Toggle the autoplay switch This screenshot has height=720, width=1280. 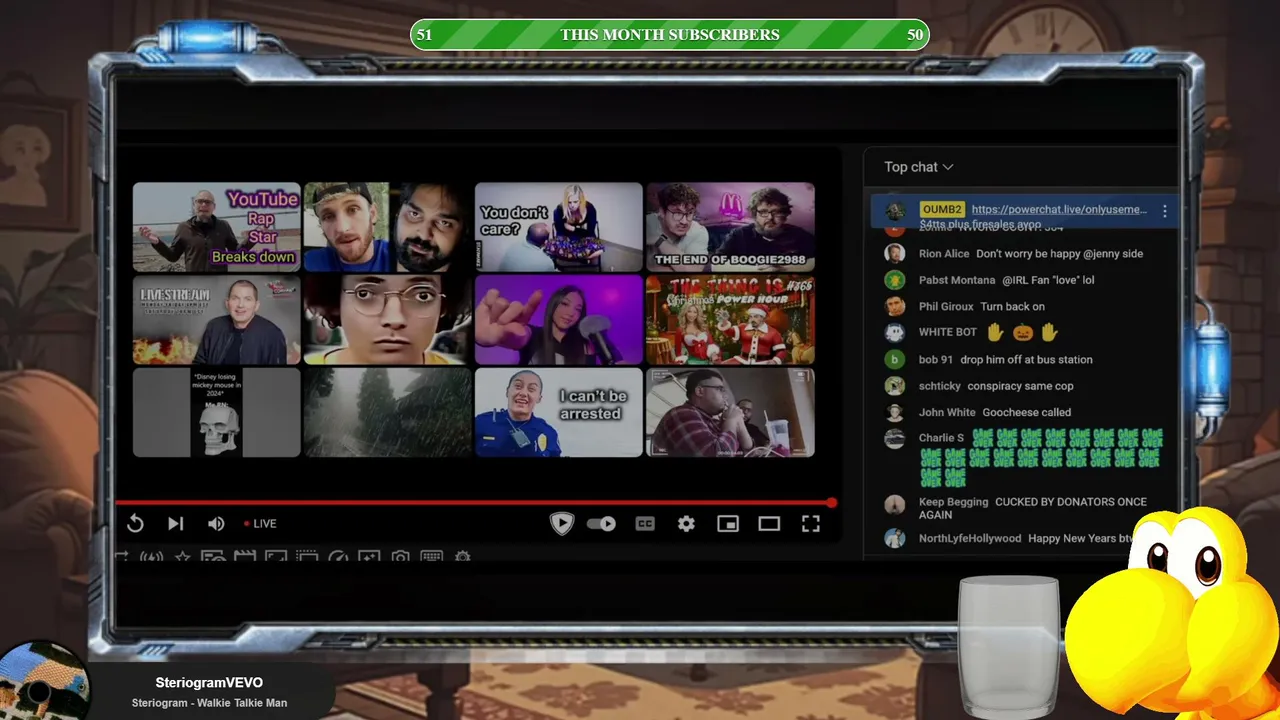[x=601, y=523]
